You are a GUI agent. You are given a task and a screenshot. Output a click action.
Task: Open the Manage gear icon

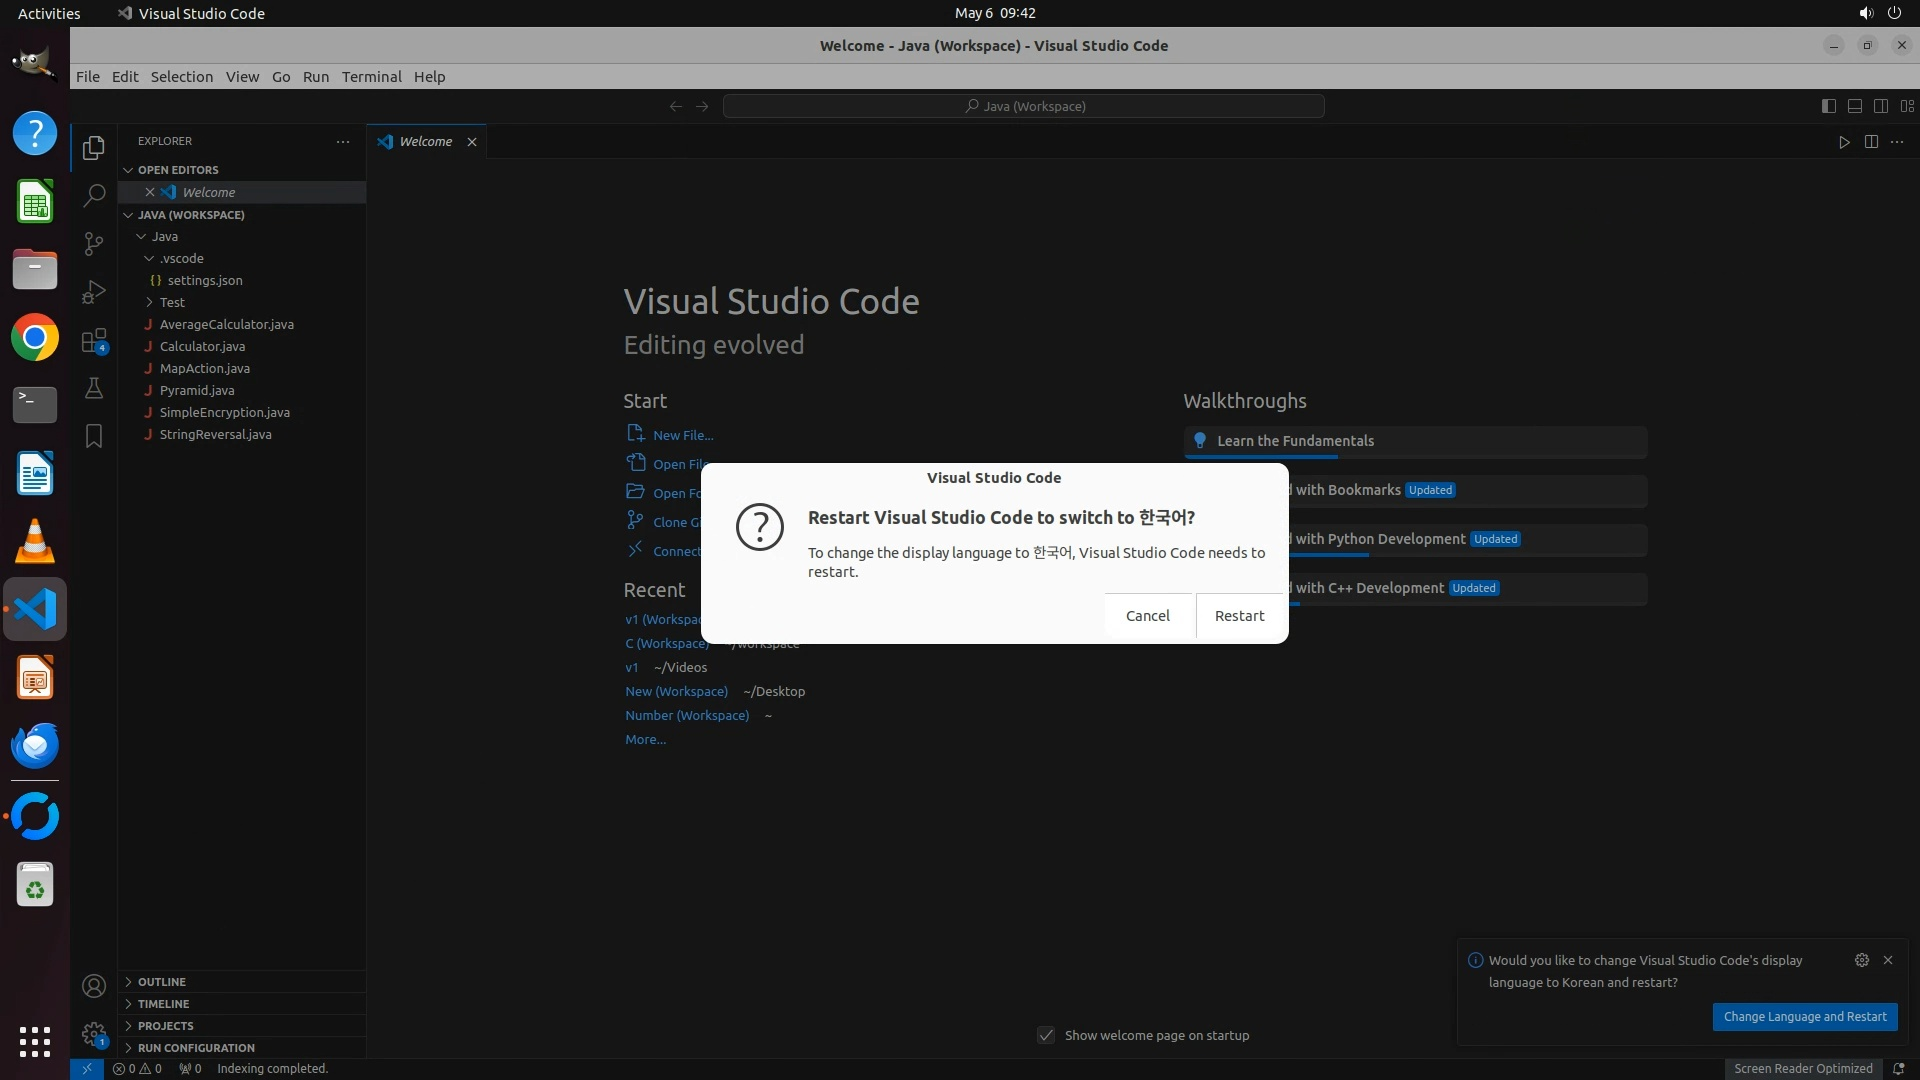(x=94, y=1034)
